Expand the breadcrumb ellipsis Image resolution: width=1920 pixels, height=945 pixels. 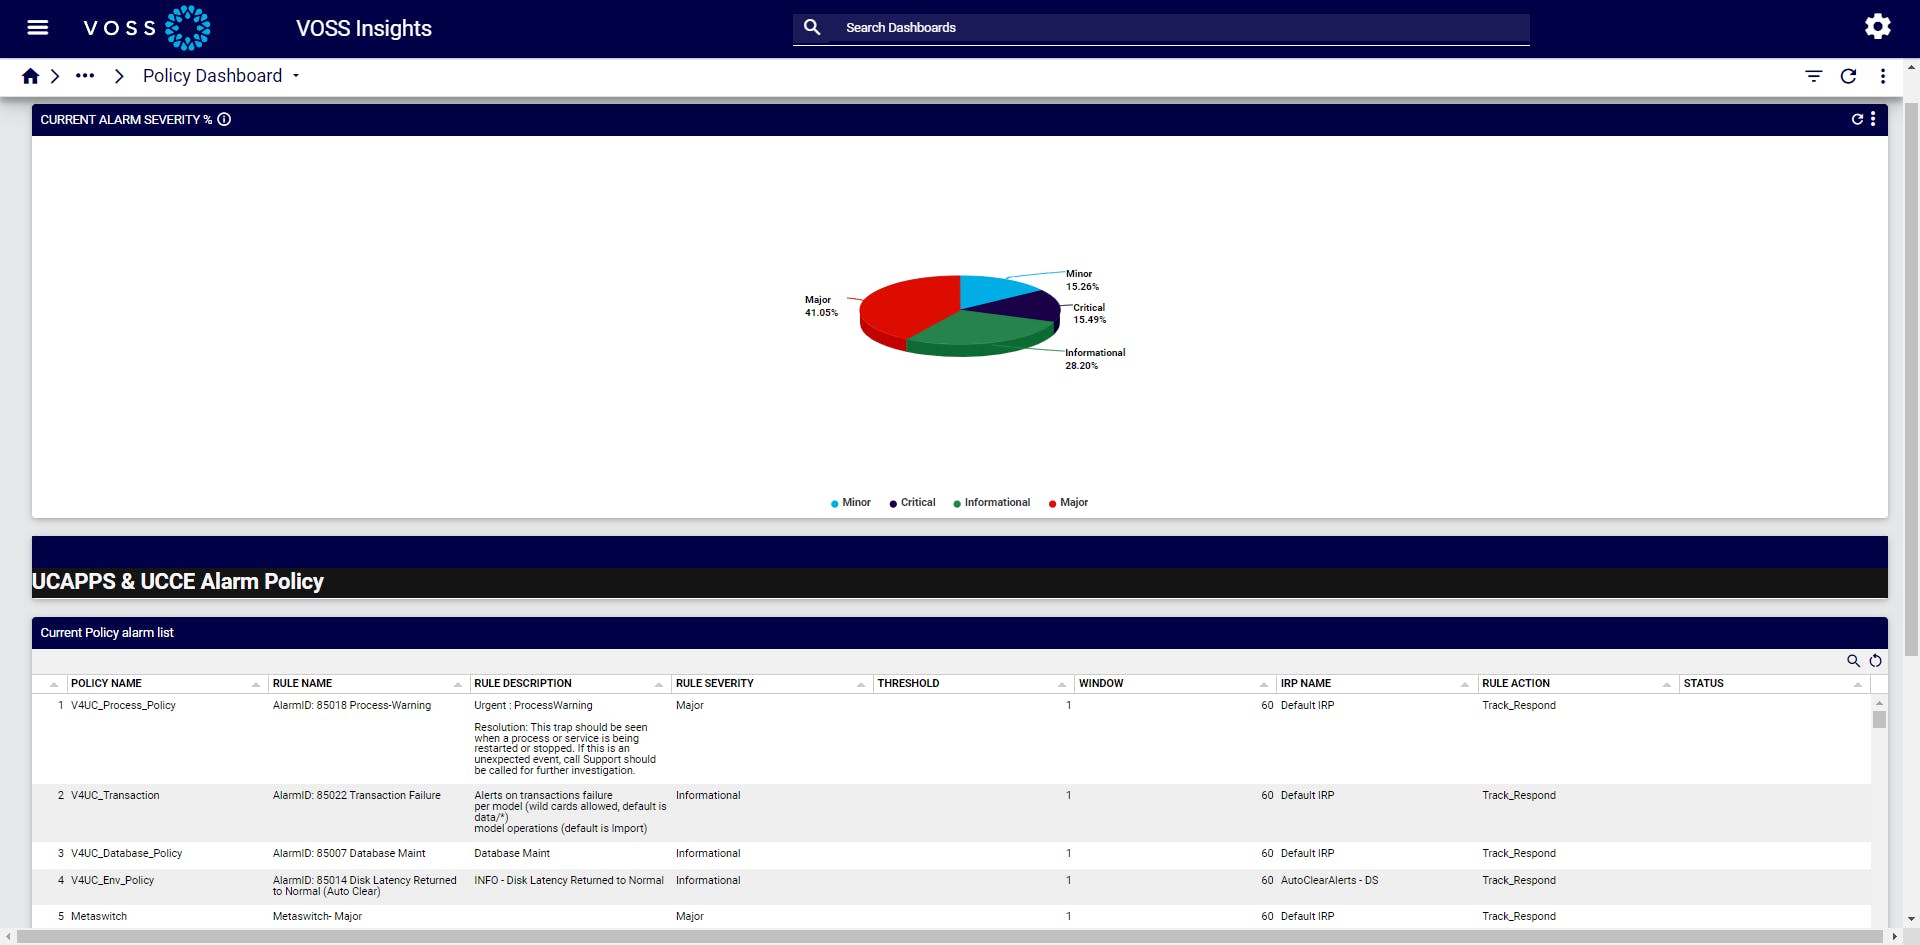85,76
